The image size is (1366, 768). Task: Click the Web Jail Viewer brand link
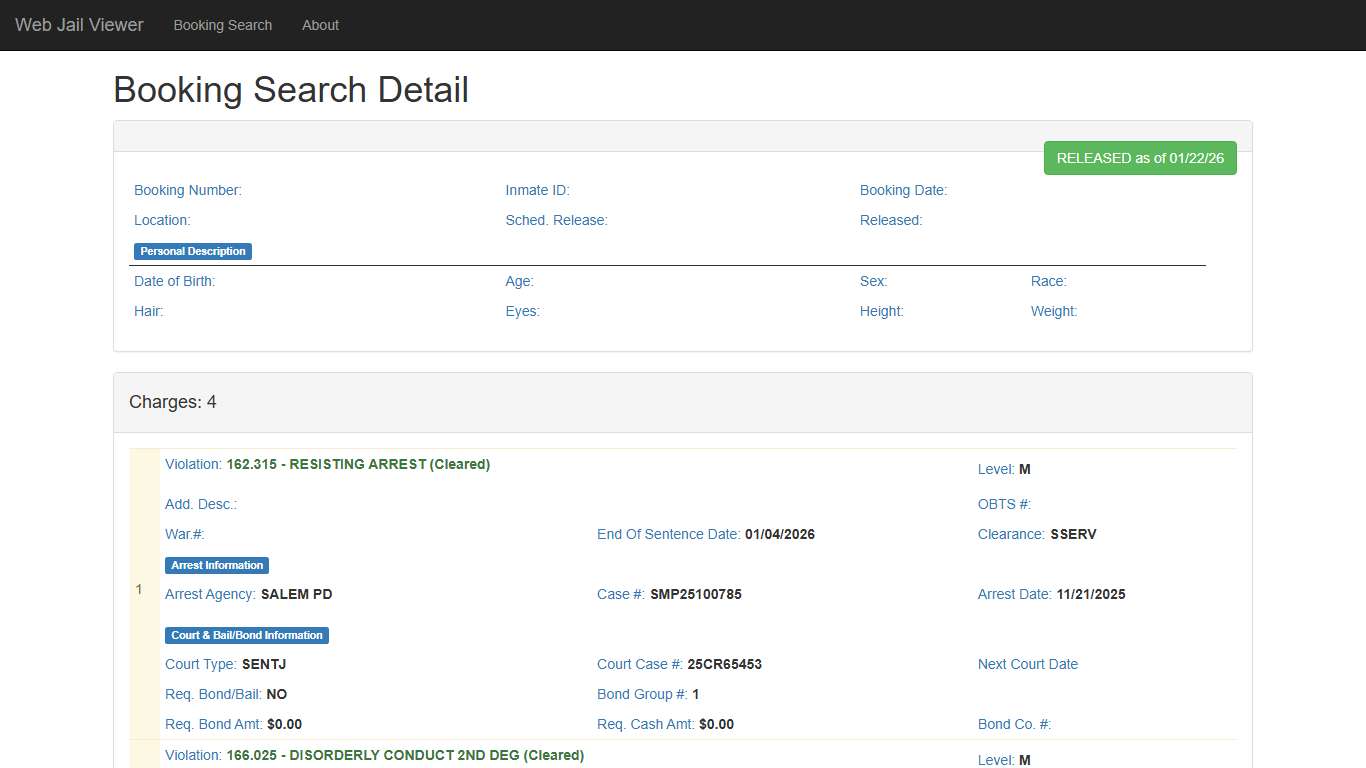coord(79,25)
